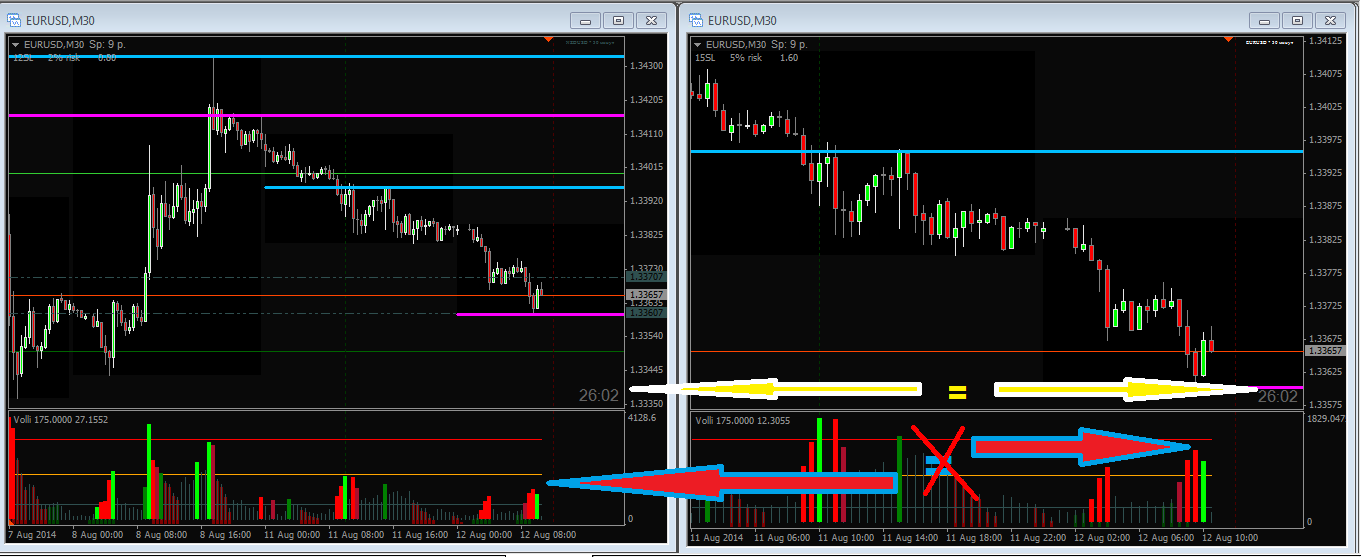Click the 1.34015 price on left price scale
Image resolution: width=1361 pixels, height=557 pixels.
pyautogui.click(x=647, y=166)
